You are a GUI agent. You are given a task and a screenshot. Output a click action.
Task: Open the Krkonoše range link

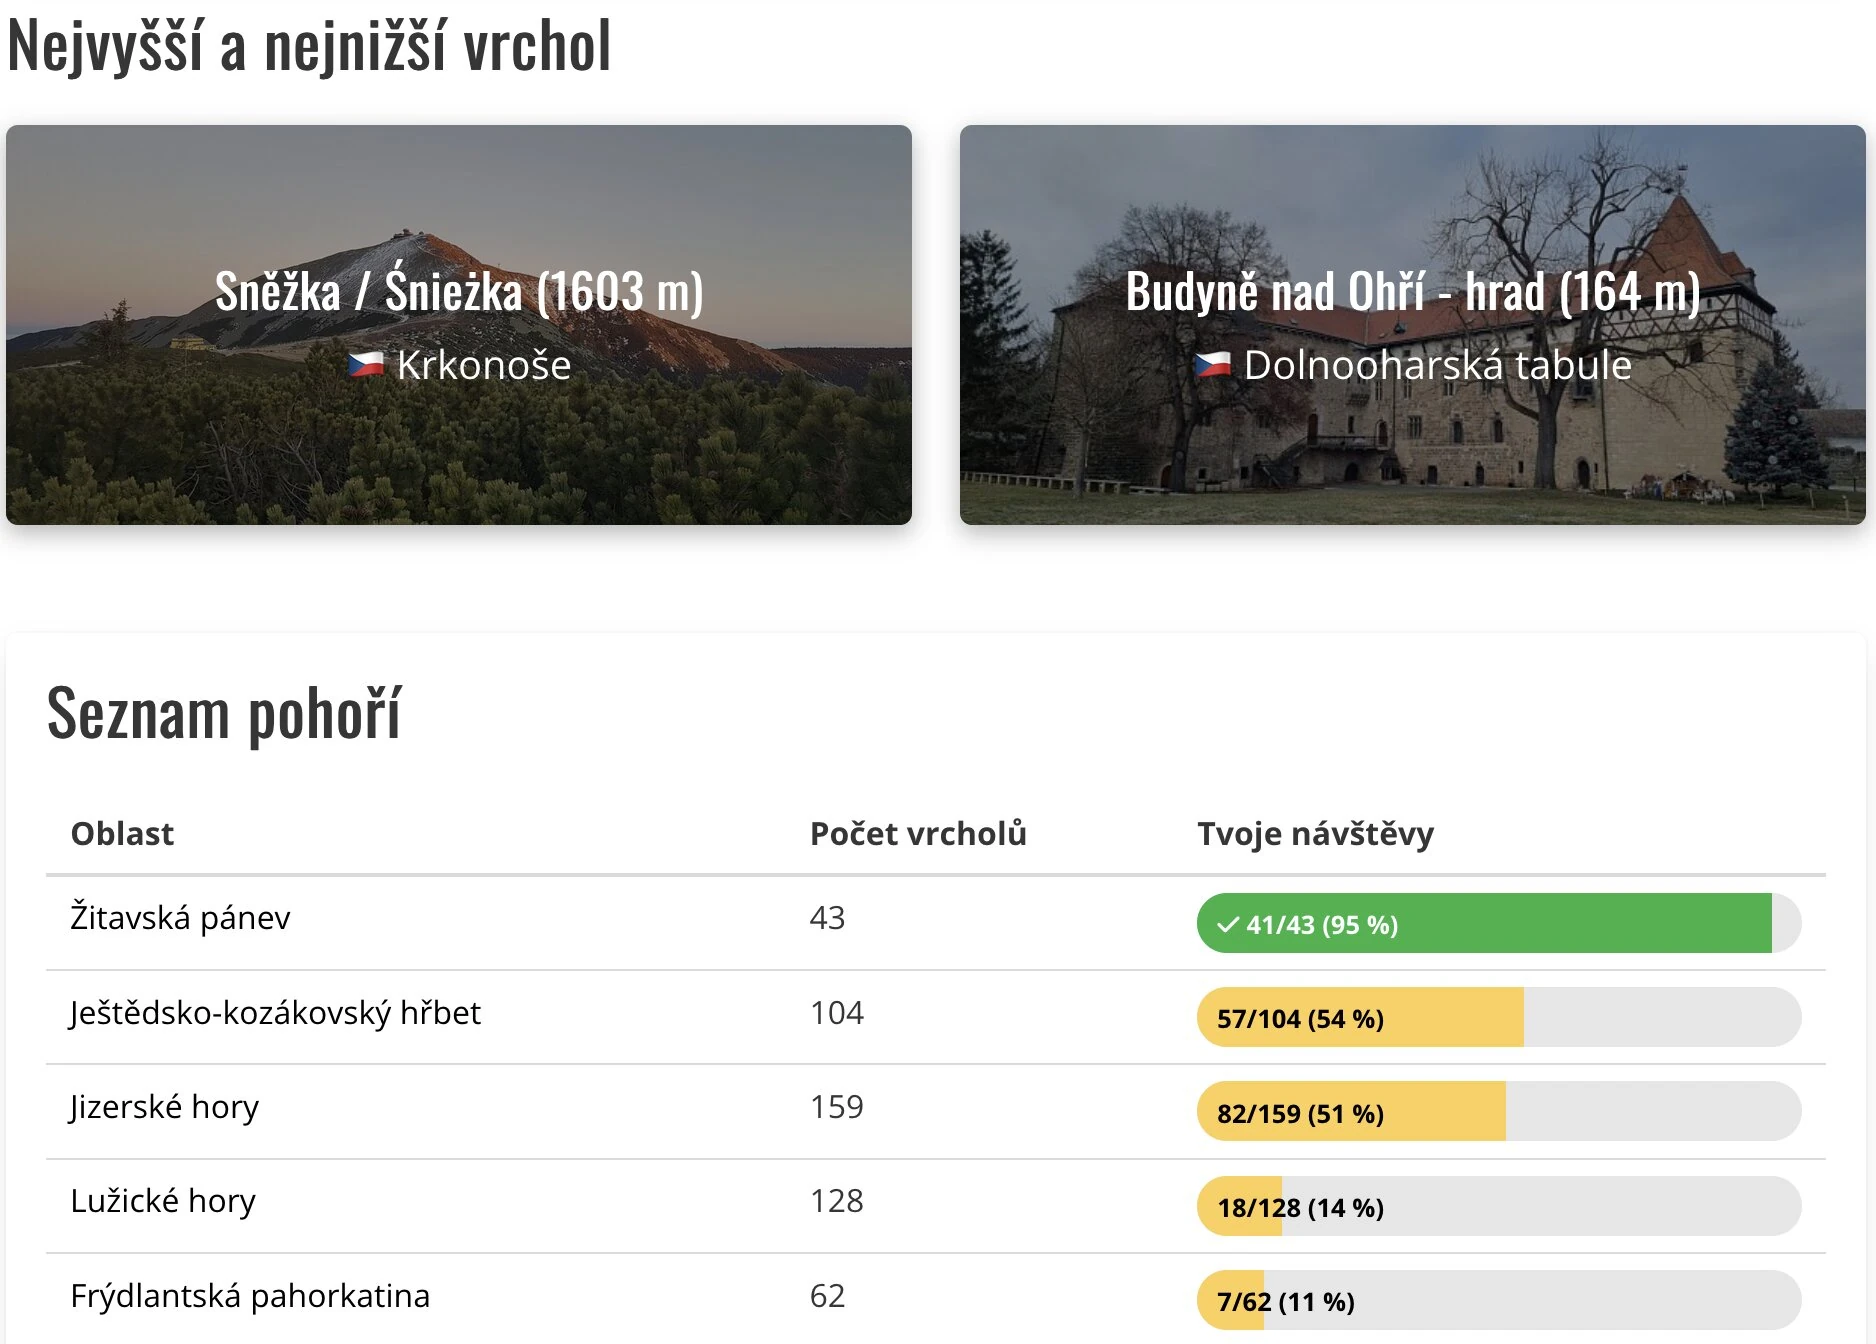click(x=484, y=365)
